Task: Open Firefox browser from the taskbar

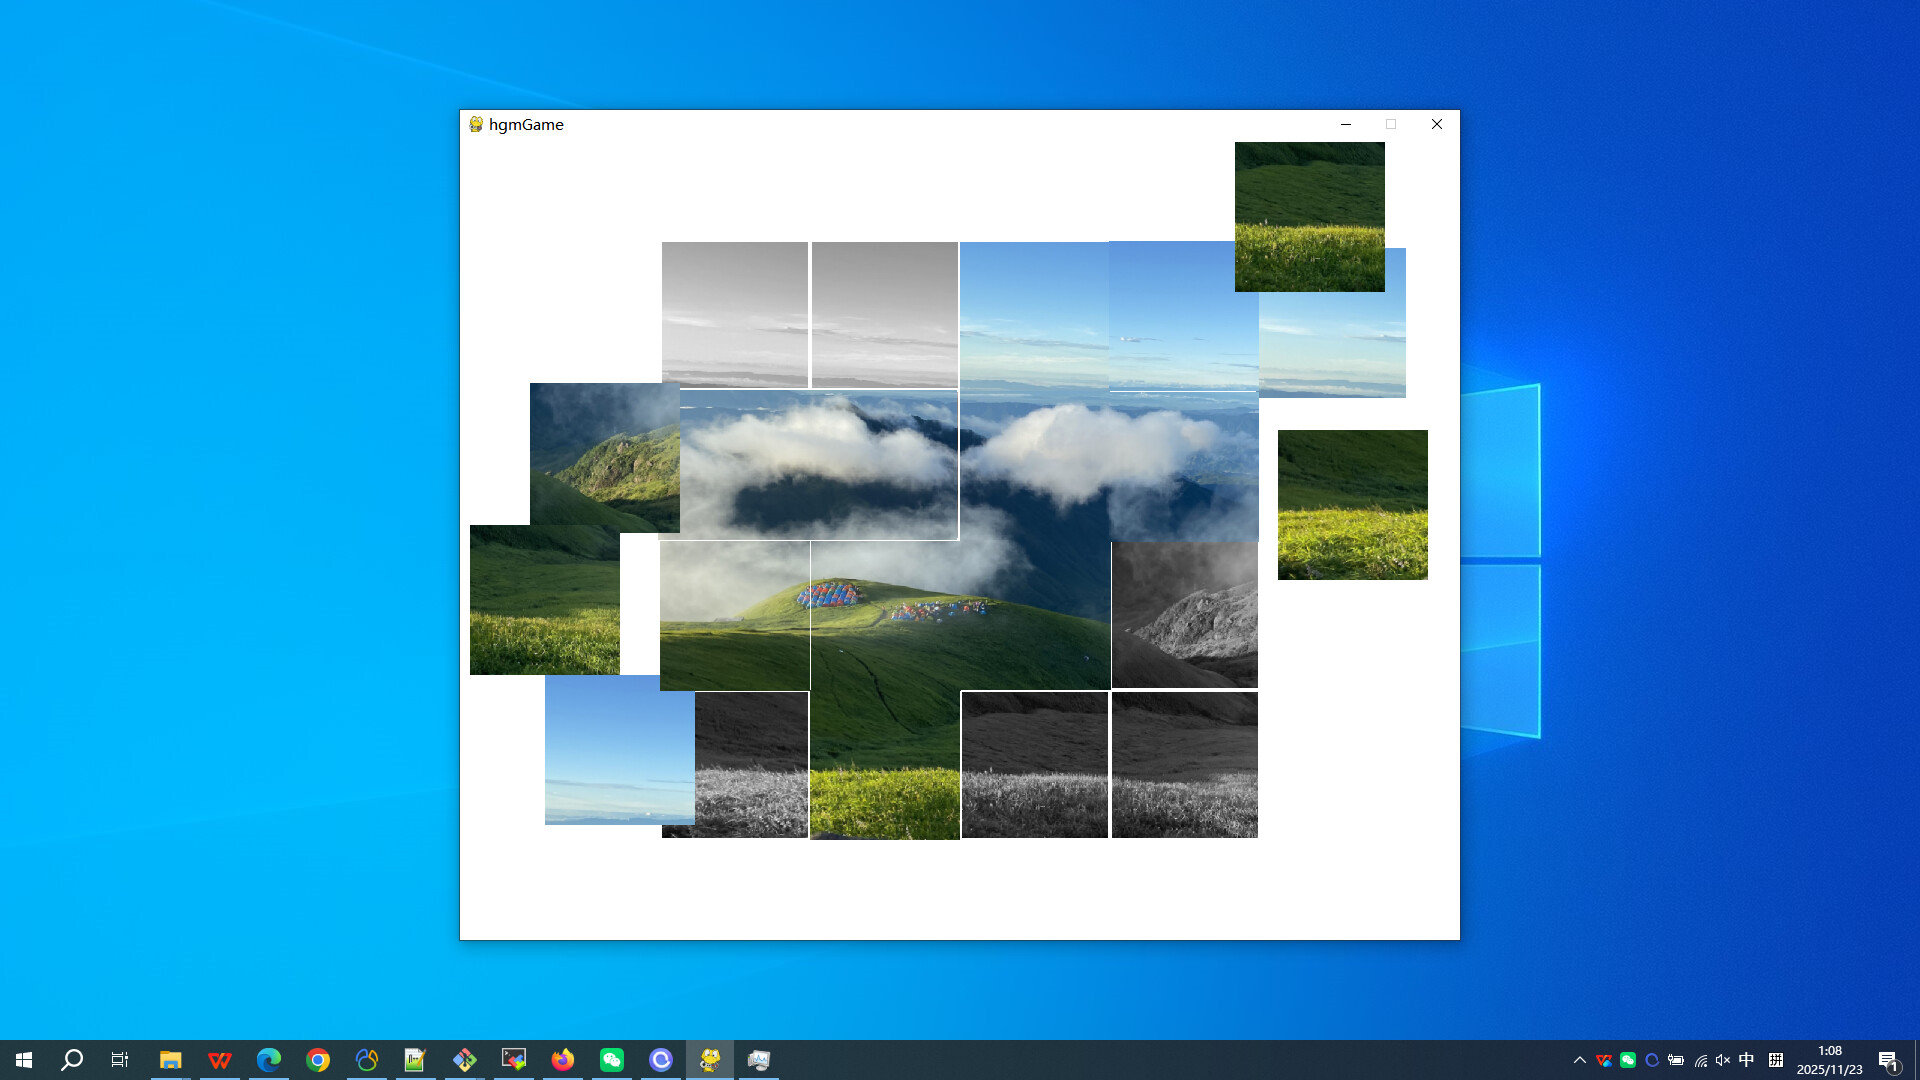Action: click(562, 1059)
